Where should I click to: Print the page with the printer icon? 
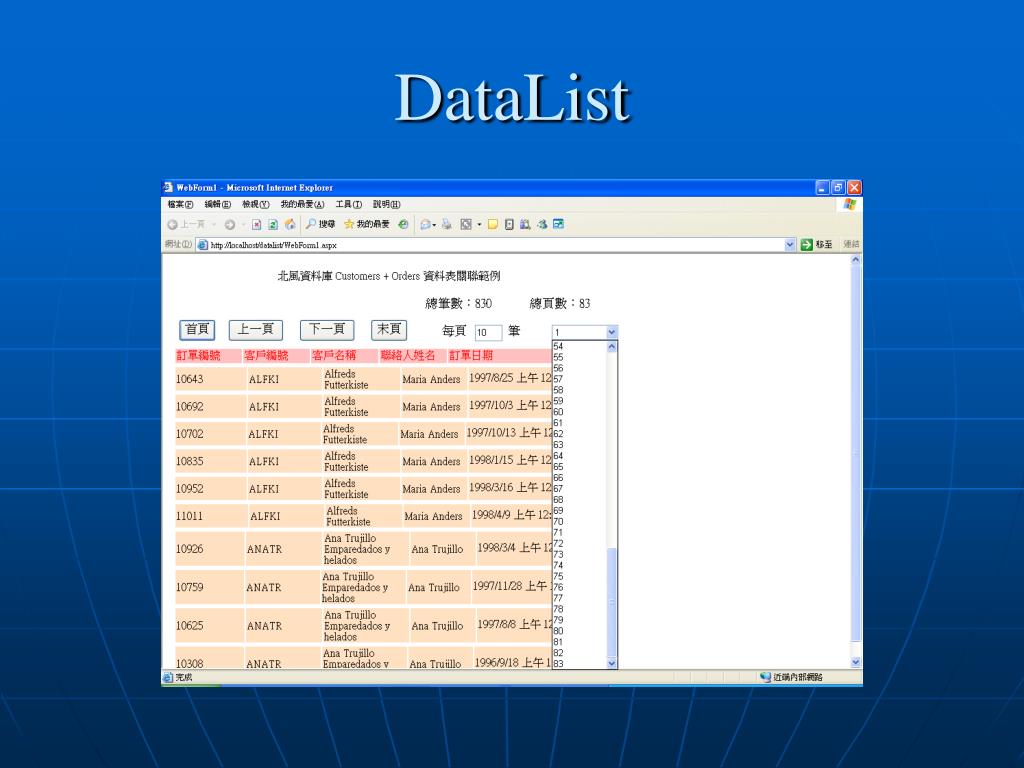[x=447, y=225]
